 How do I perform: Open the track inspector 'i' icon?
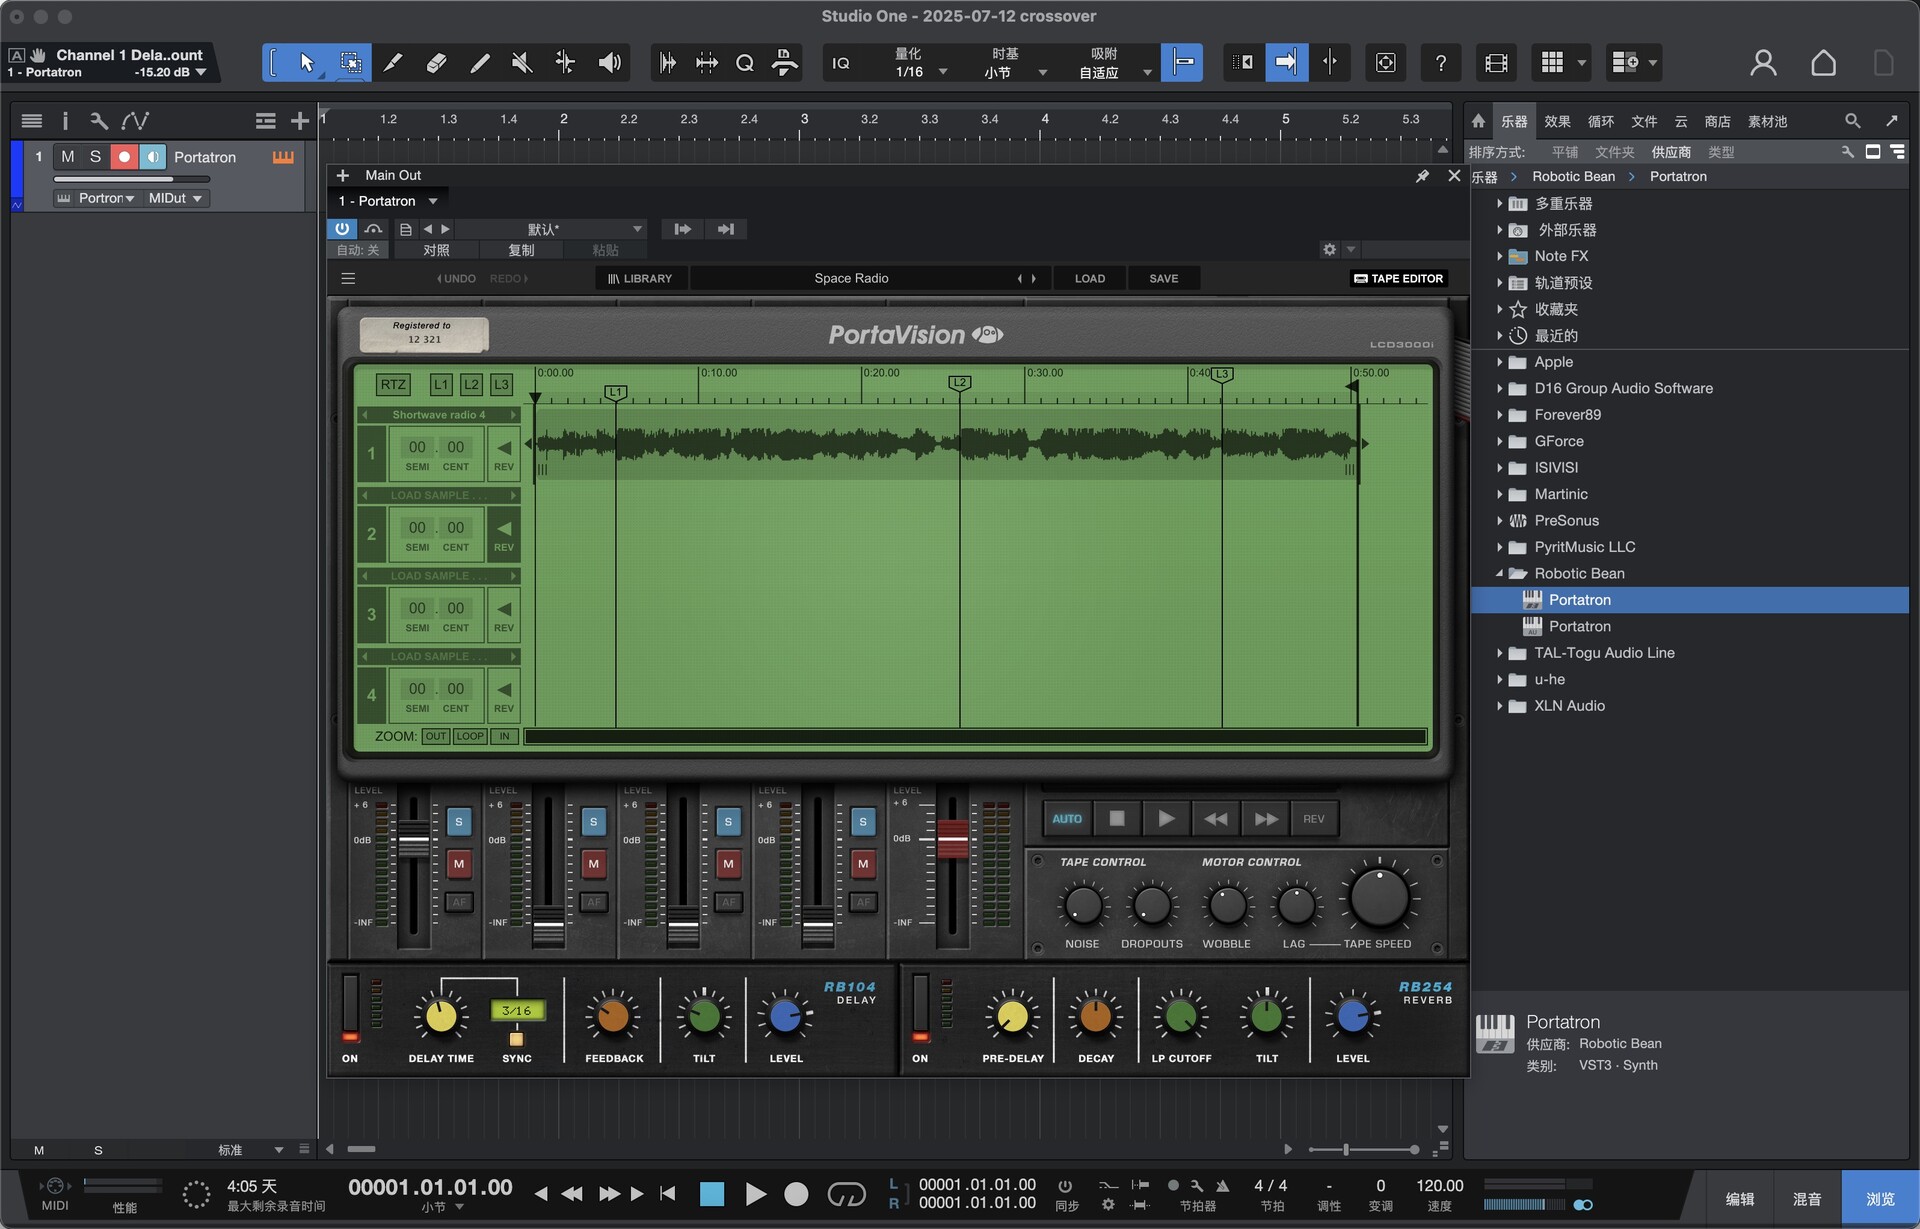(x=65, y=121)
